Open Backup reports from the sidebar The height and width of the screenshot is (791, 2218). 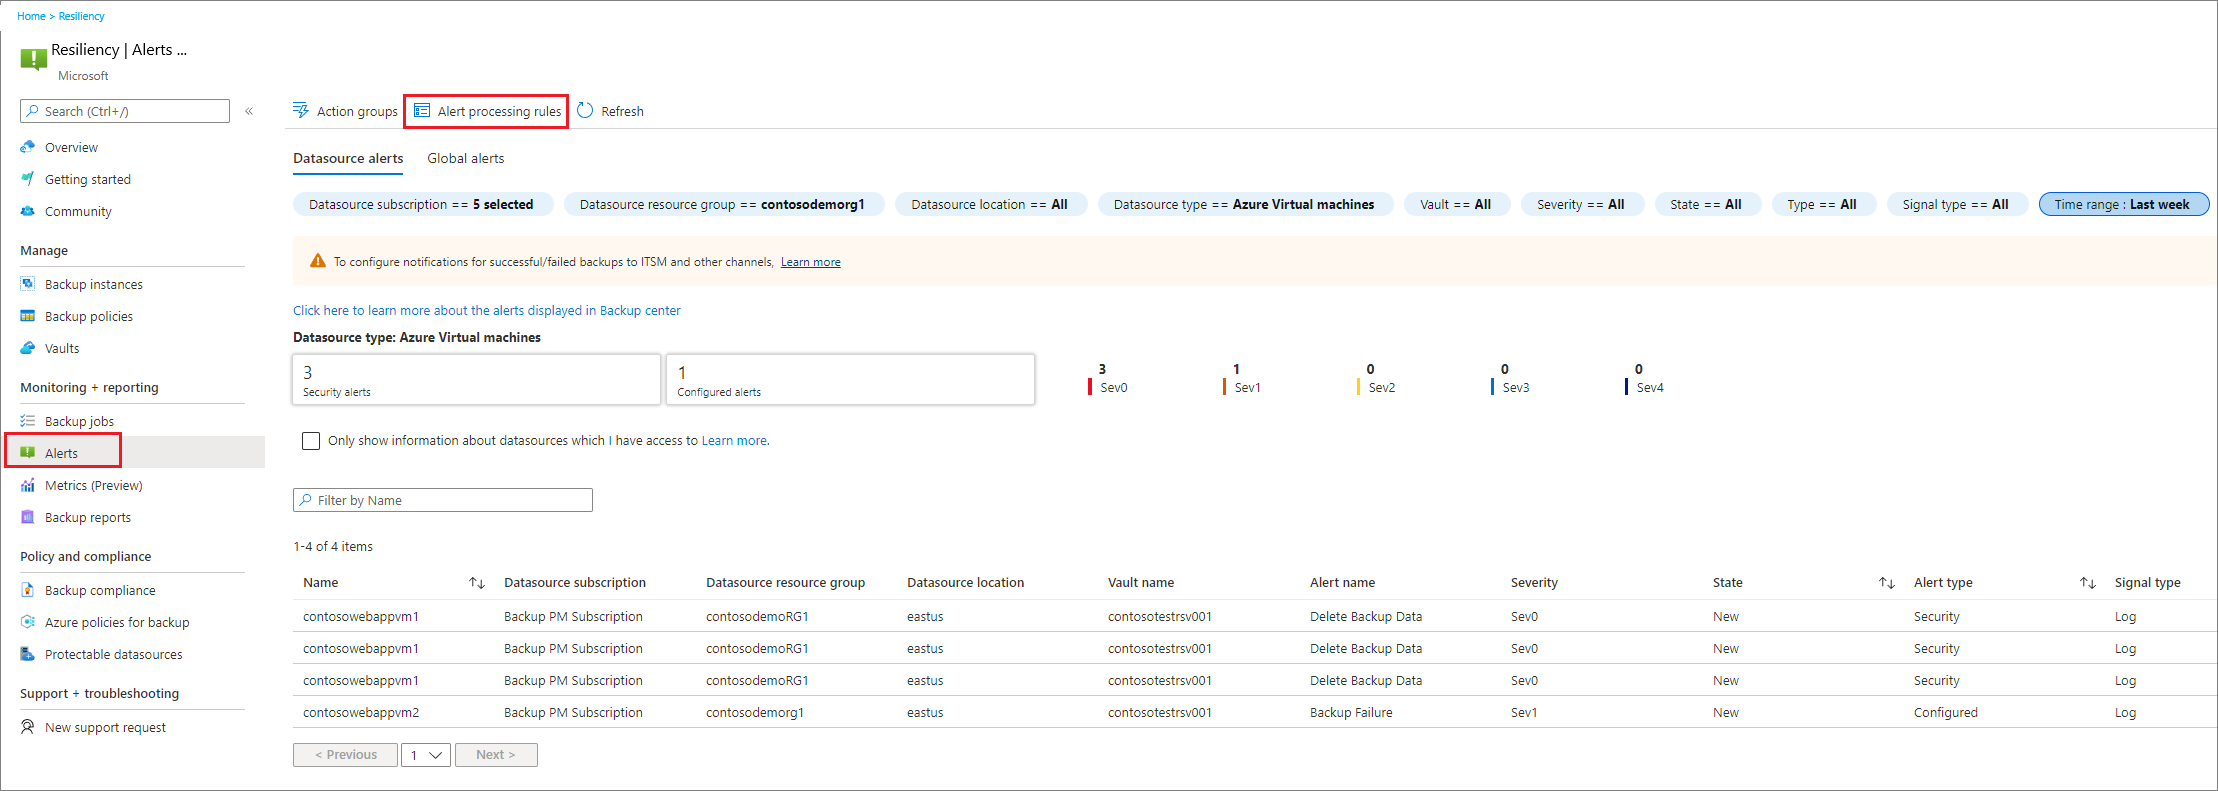pyautogui.click(x=87, y=517)
